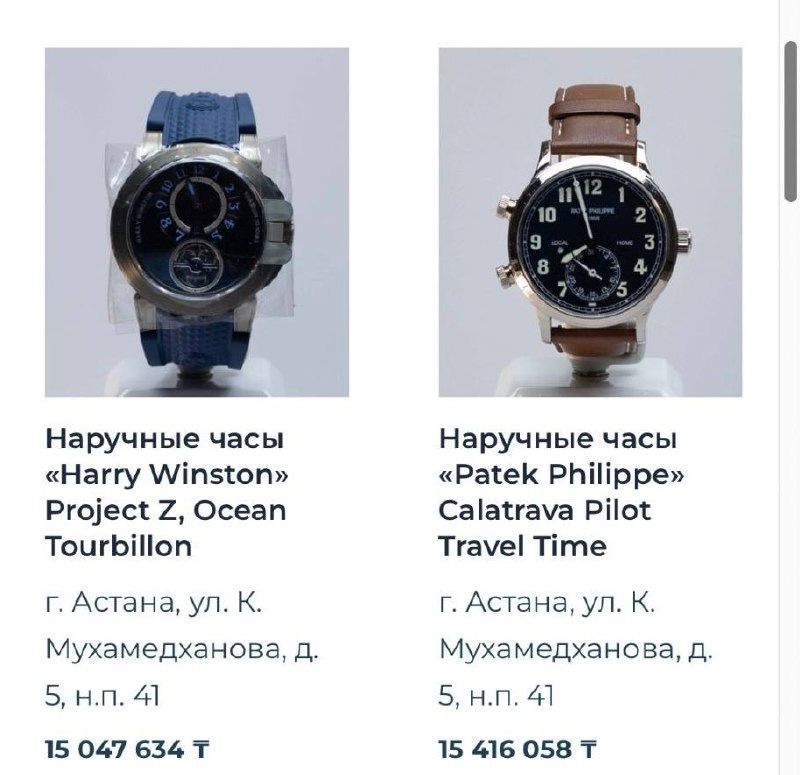Click the Travel Time text in the right title

point(522,546)
